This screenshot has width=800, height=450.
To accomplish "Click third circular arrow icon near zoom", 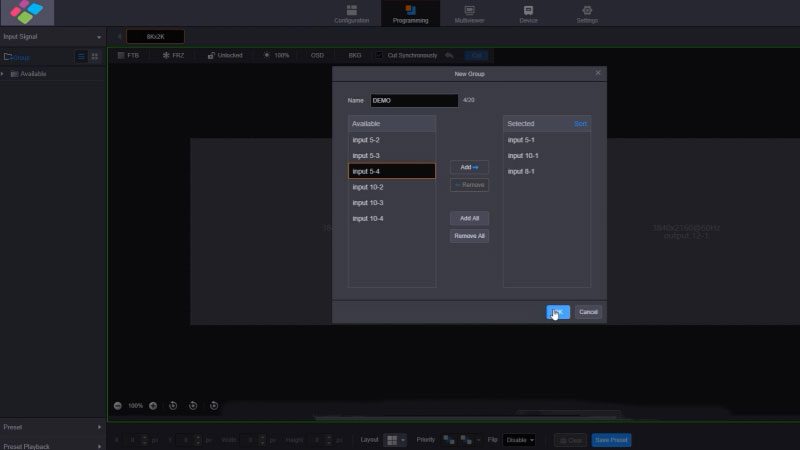I will pyautogui.click(x=214, y=406).
